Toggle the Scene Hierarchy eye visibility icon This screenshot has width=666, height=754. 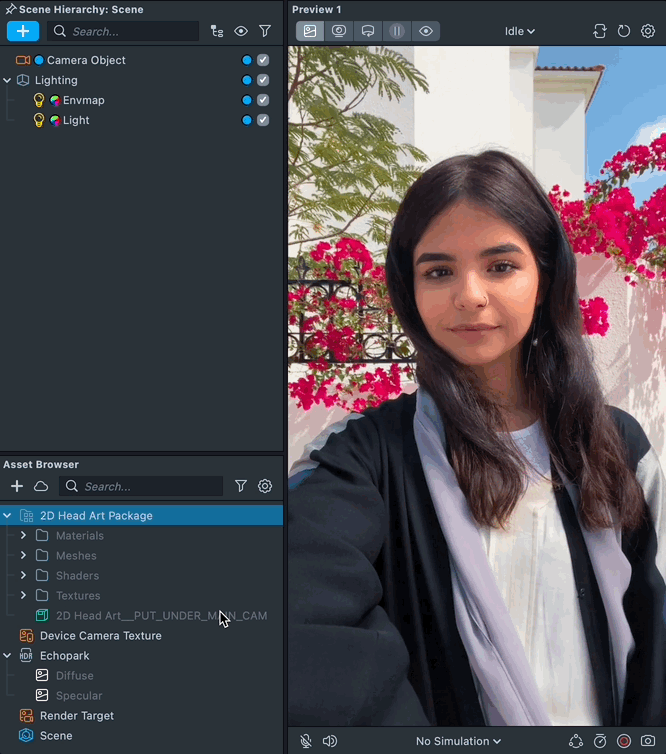241,31
